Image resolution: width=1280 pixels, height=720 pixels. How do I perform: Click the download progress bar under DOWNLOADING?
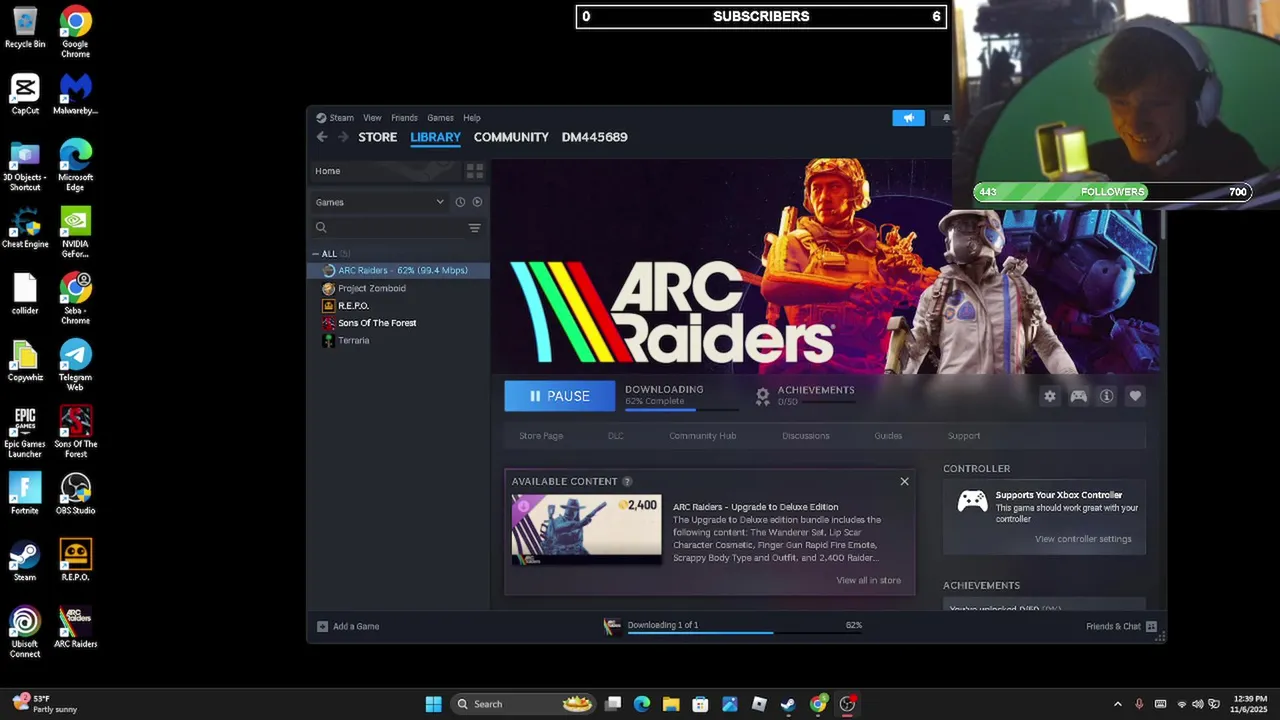click(x=682, y=409)
